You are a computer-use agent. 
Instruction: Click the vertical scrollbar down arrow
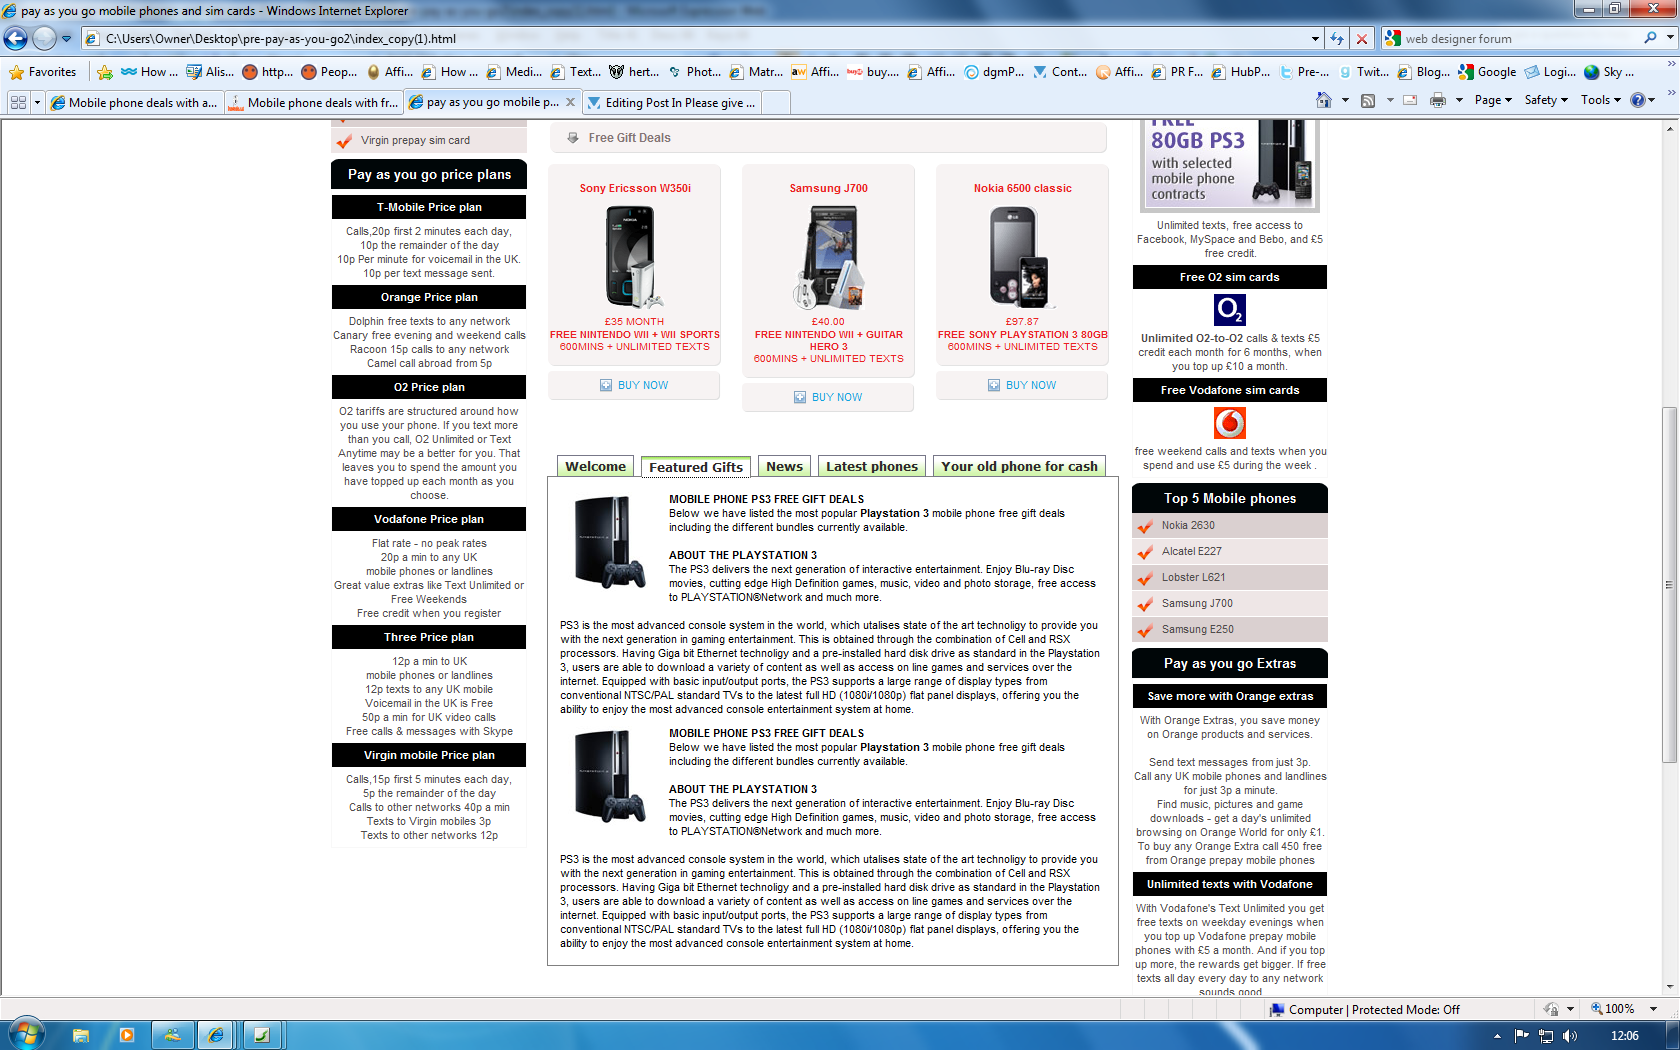click(1669, 987)
